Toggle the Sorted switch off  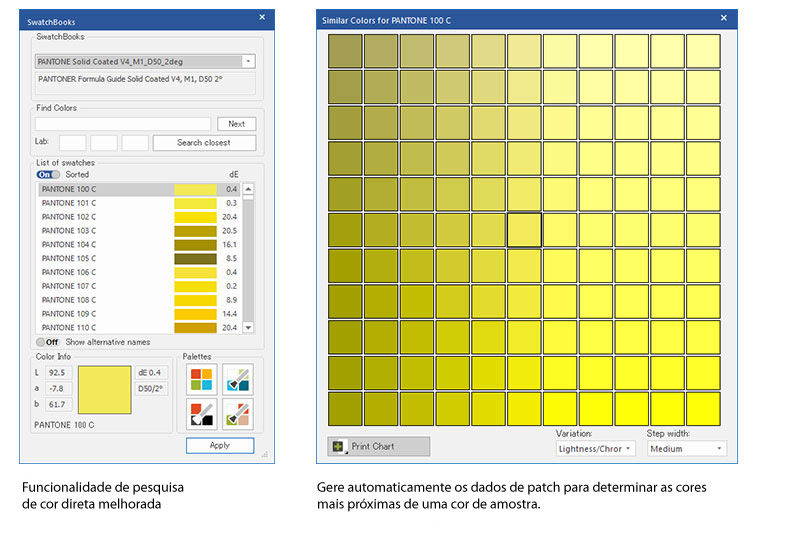(48, 174)
